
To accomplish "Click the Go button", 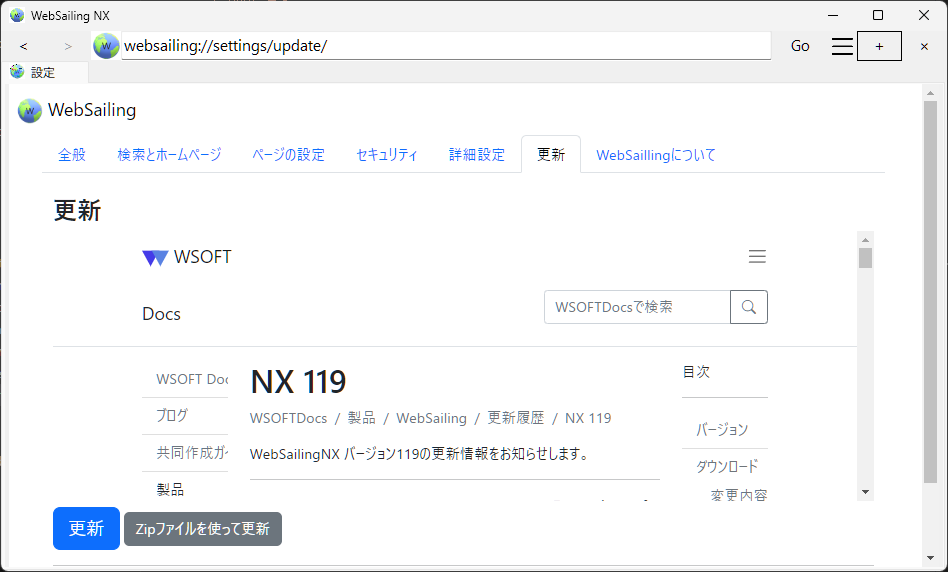I will pos(800,46).
